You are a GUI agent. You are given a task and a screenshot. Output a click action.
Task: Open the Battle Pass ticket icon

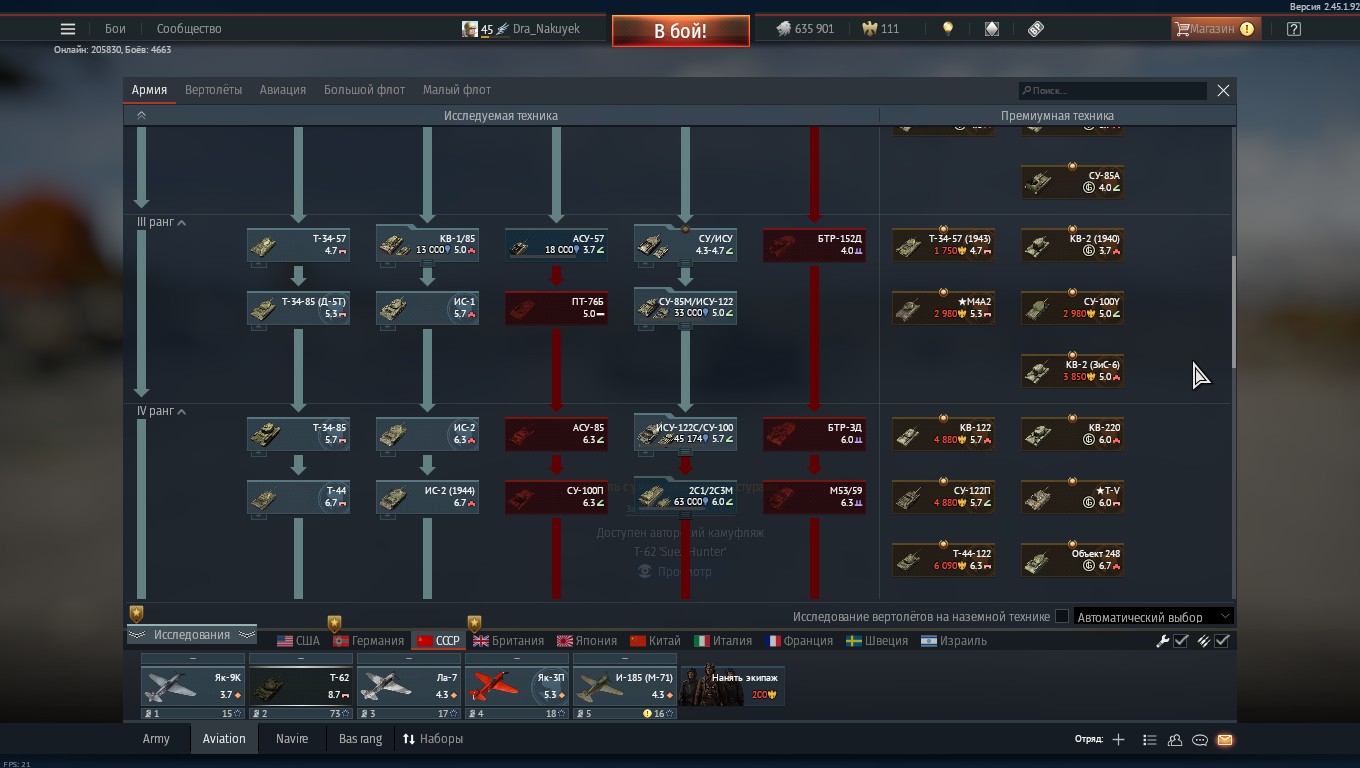click(1036, 29)
